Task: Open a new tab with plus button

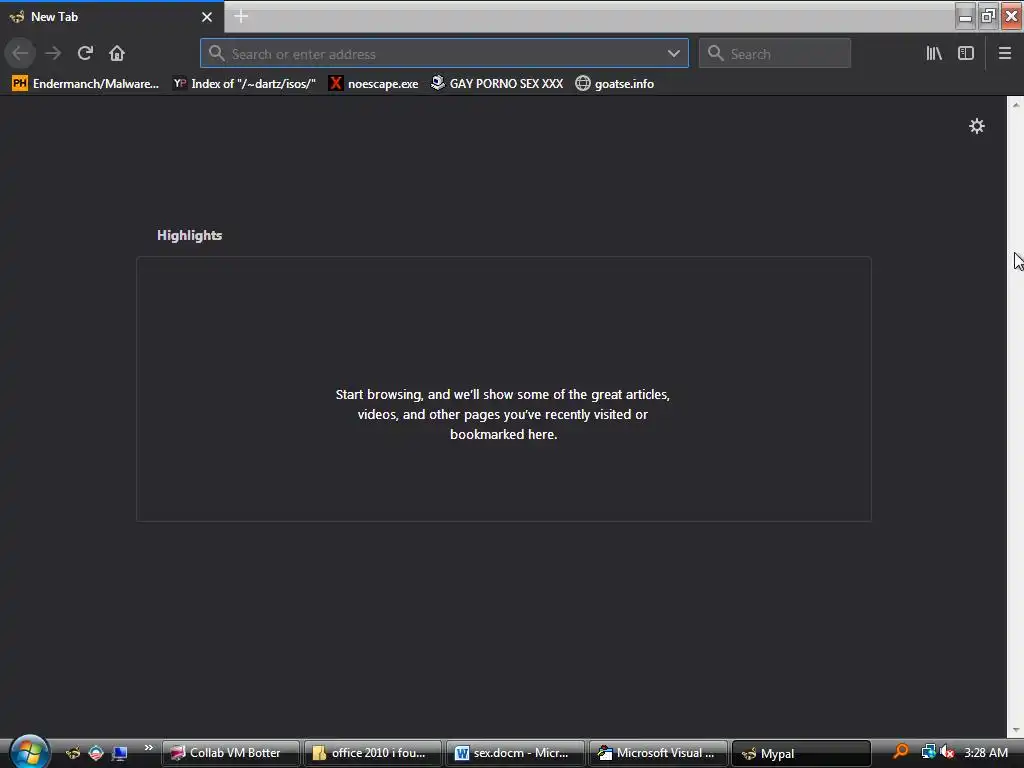Action: pos(241,16)
